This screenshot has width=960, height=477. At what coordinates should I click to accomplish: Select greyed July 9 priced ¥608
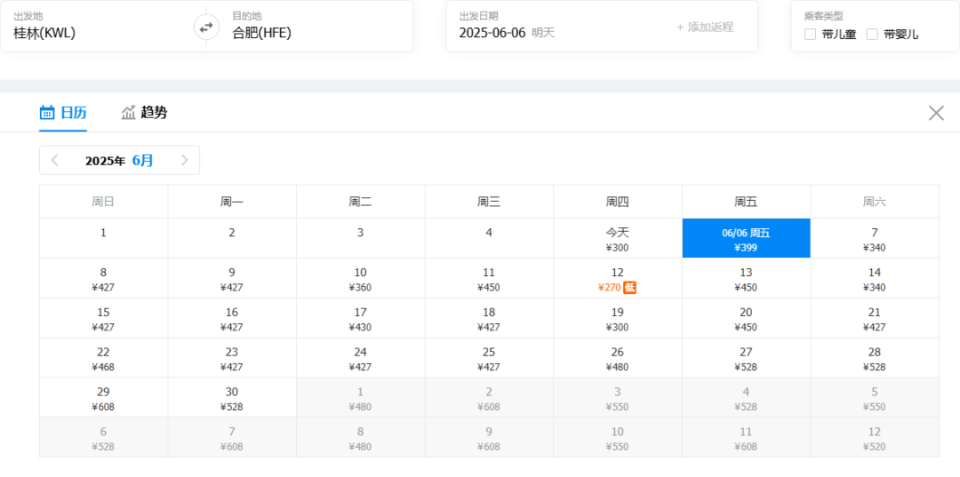(x=489, y=438)
